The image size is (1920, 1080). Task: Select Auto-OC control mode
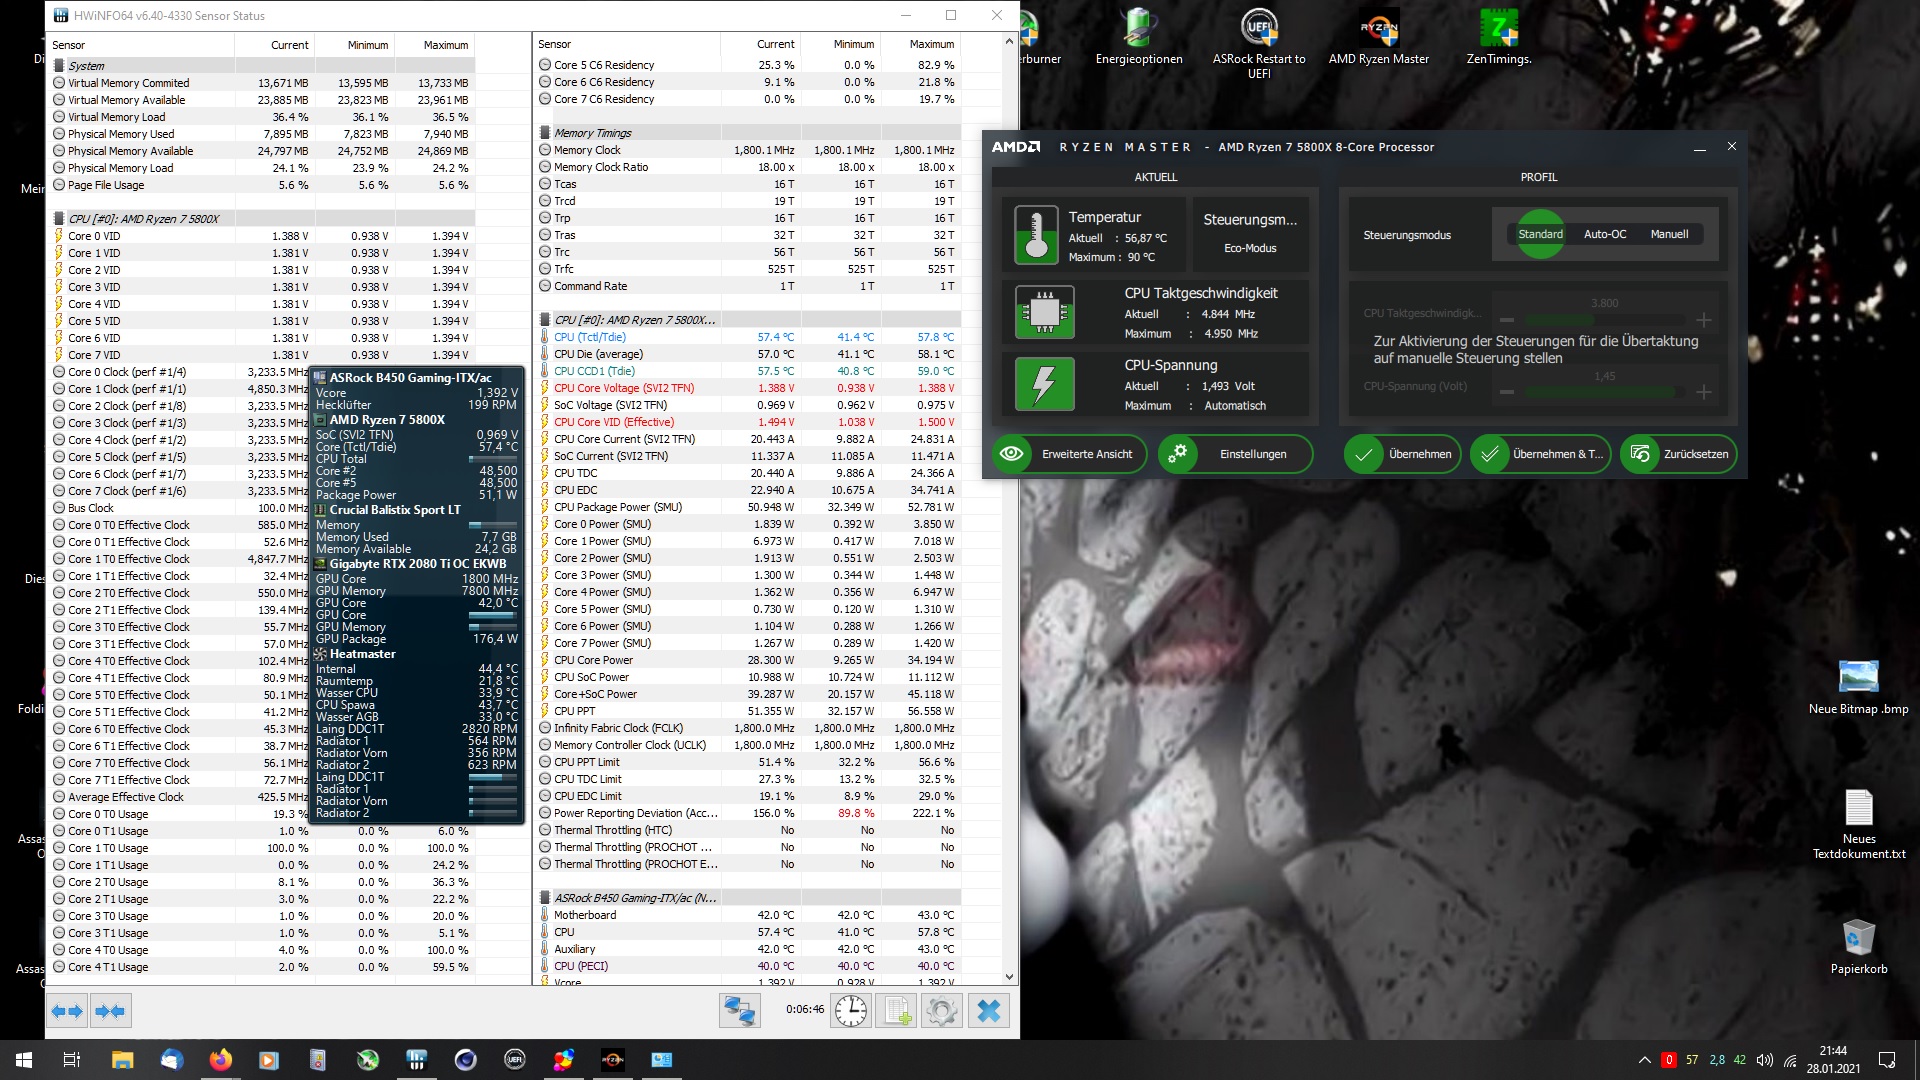(x=1604, y=234)
